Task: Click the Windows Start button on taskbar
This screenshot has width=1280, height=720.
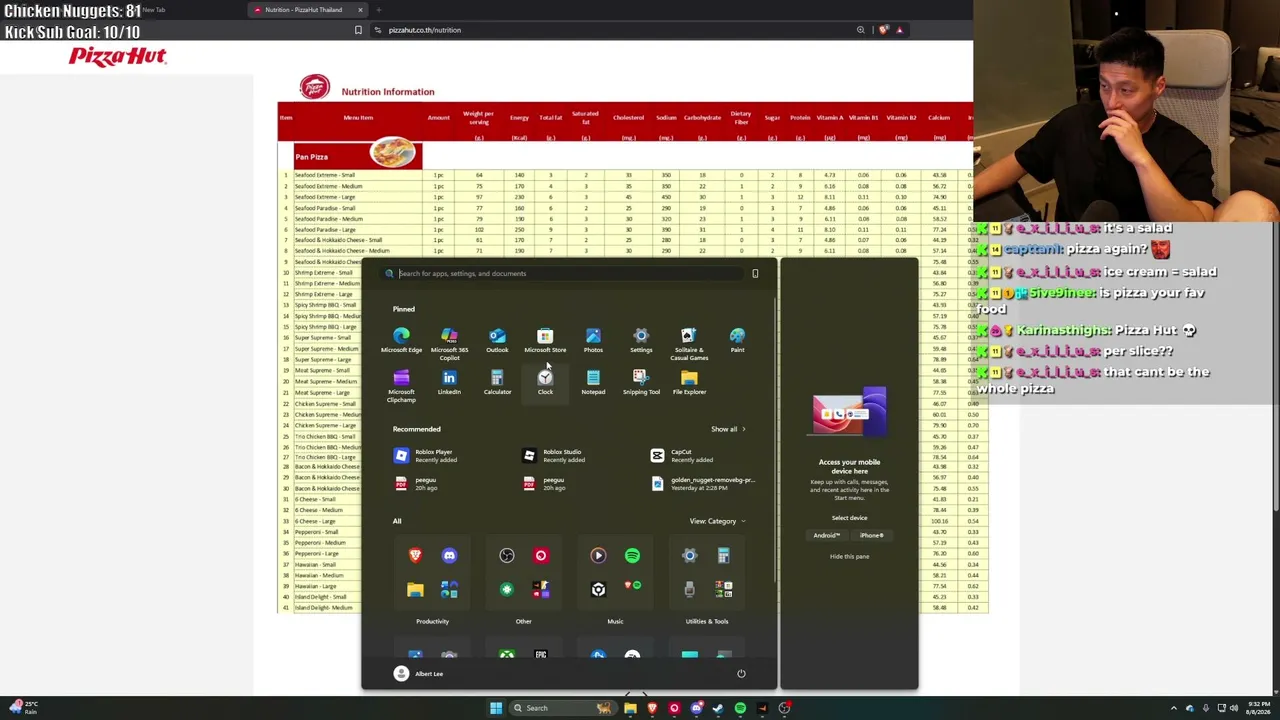Action: [495, 708]
